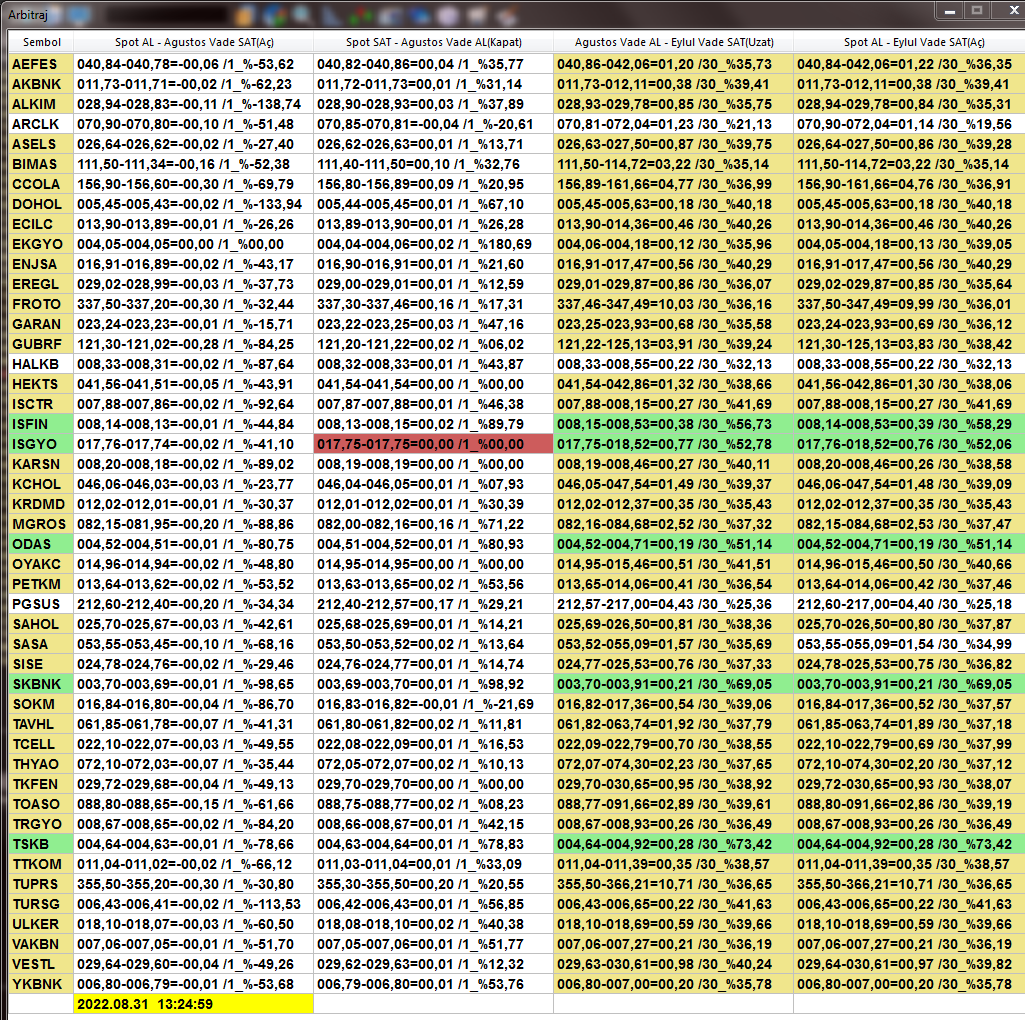Image resolution: width=1025 pixels, height=1020 pixels.
Task: Select the BIMAS symbol cell
Action: coord(41,164)
